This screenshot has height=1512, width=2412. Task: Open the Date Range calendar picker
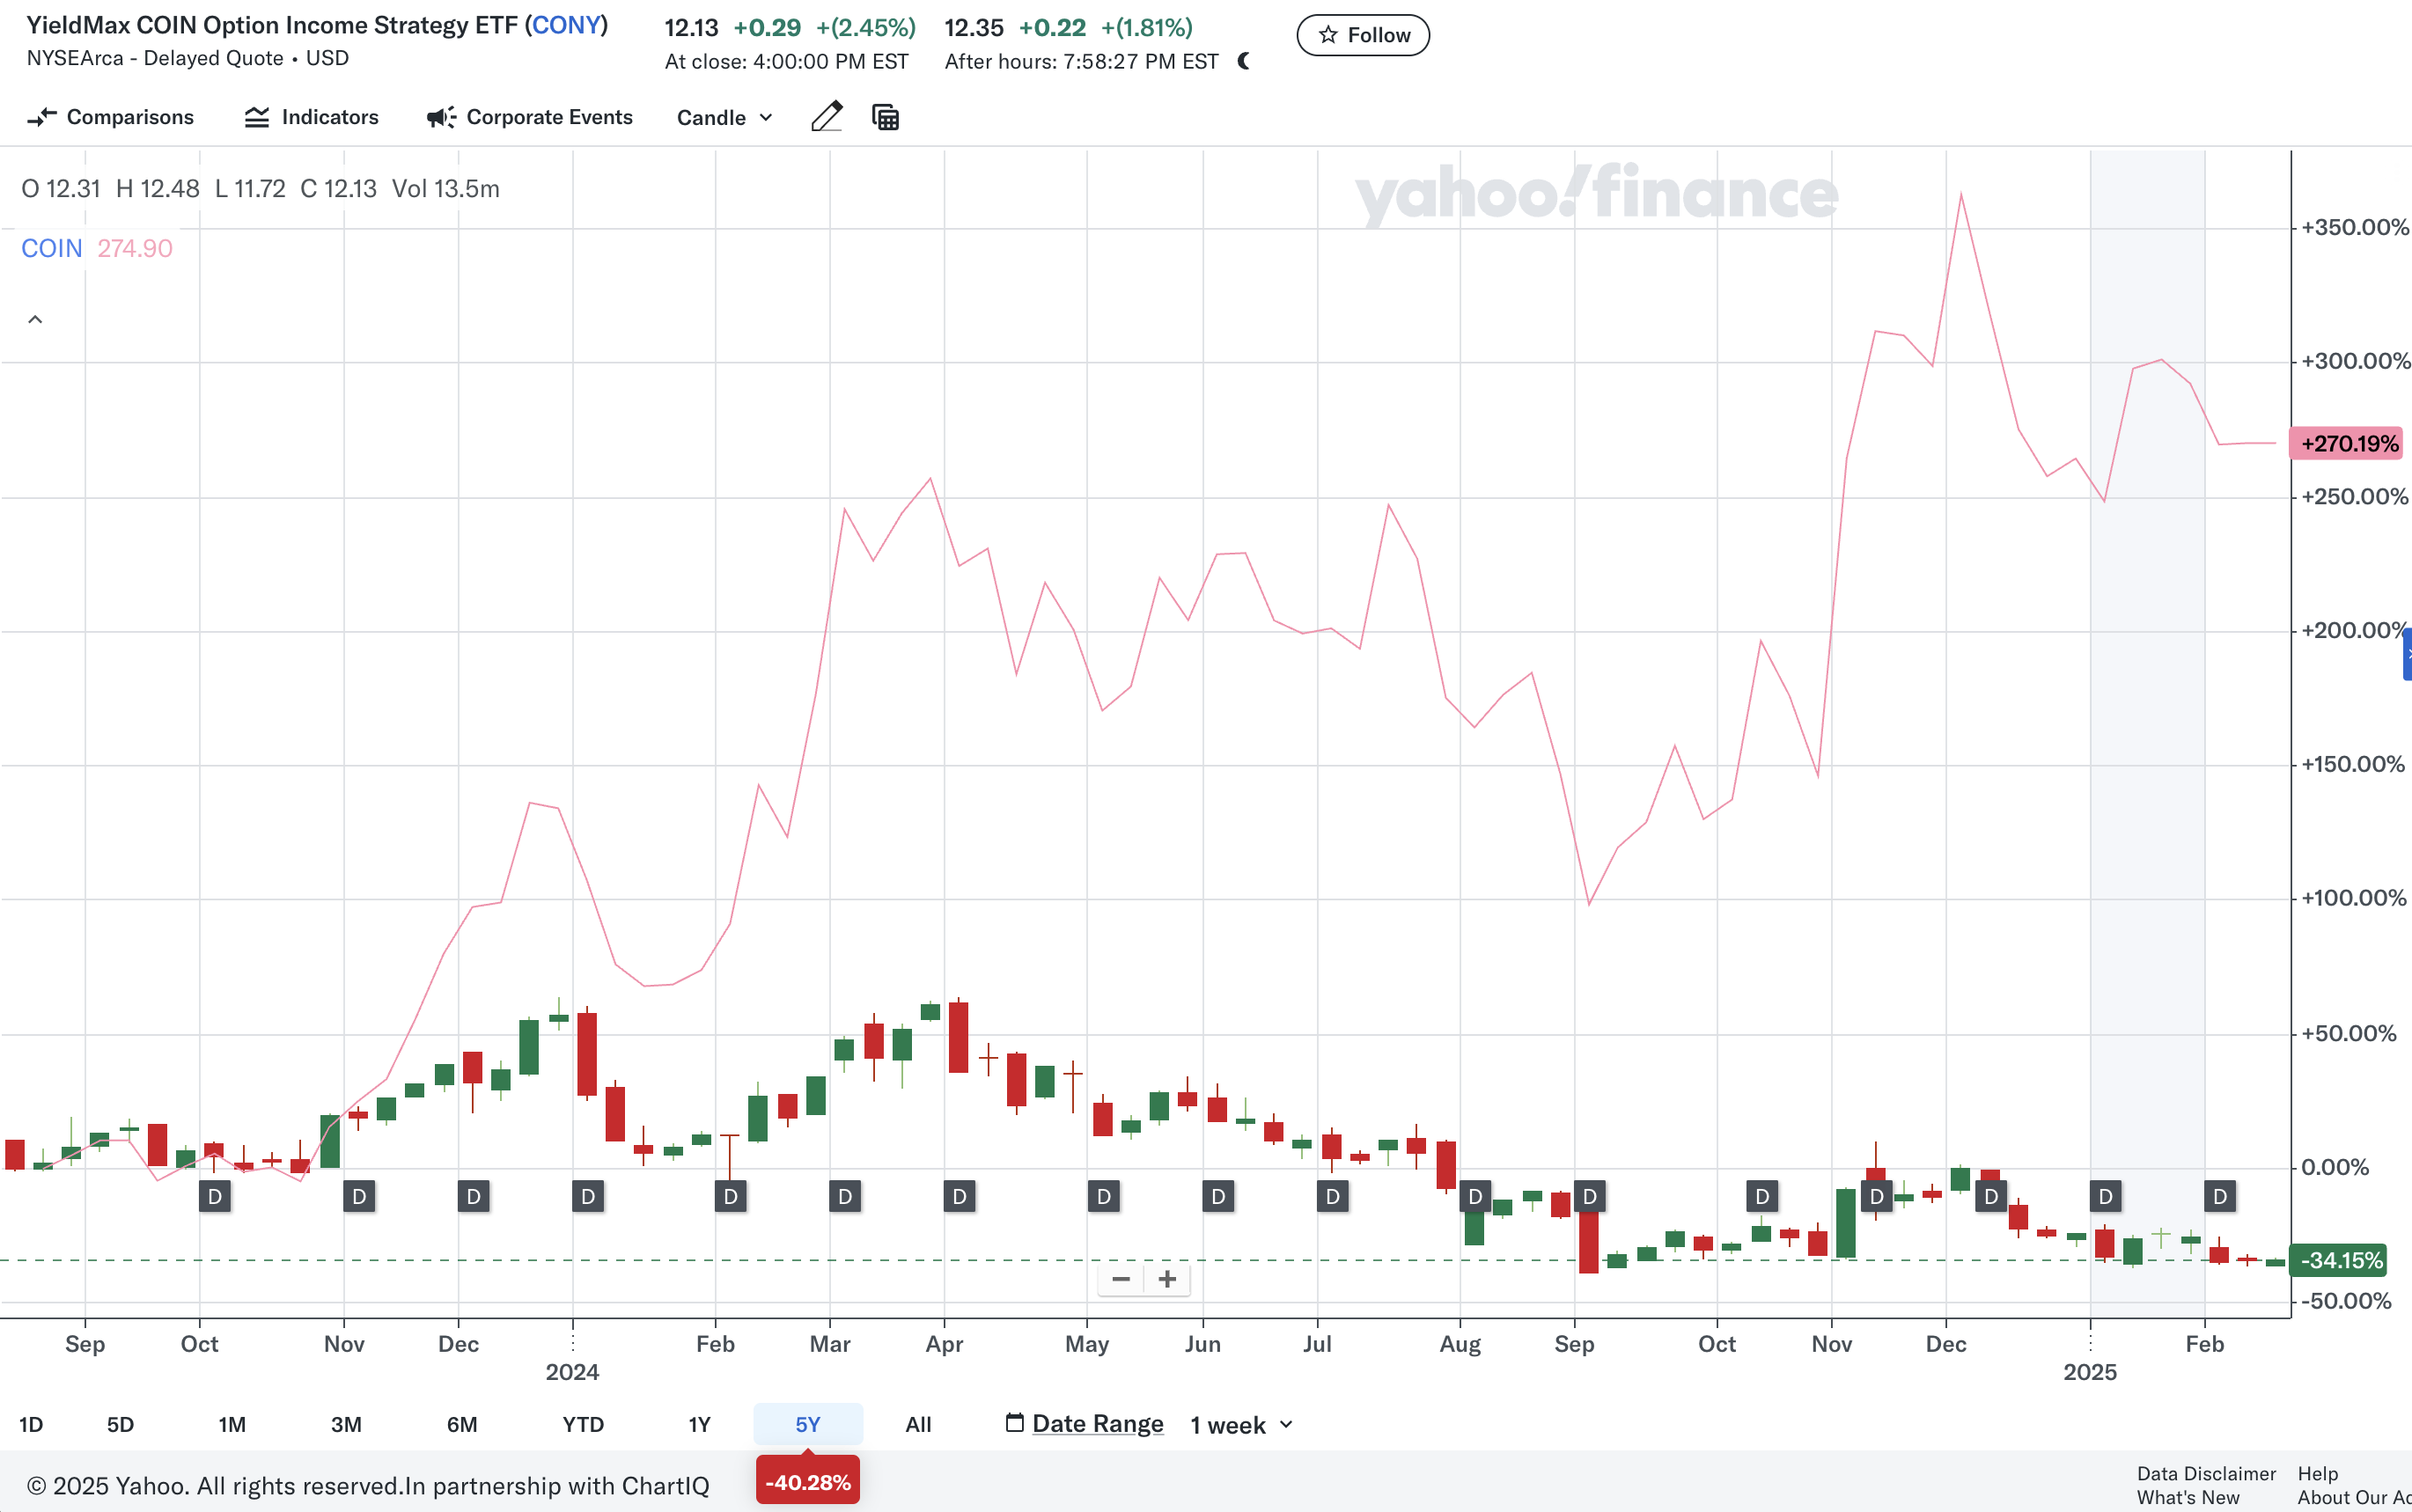pos(1014,1422)
